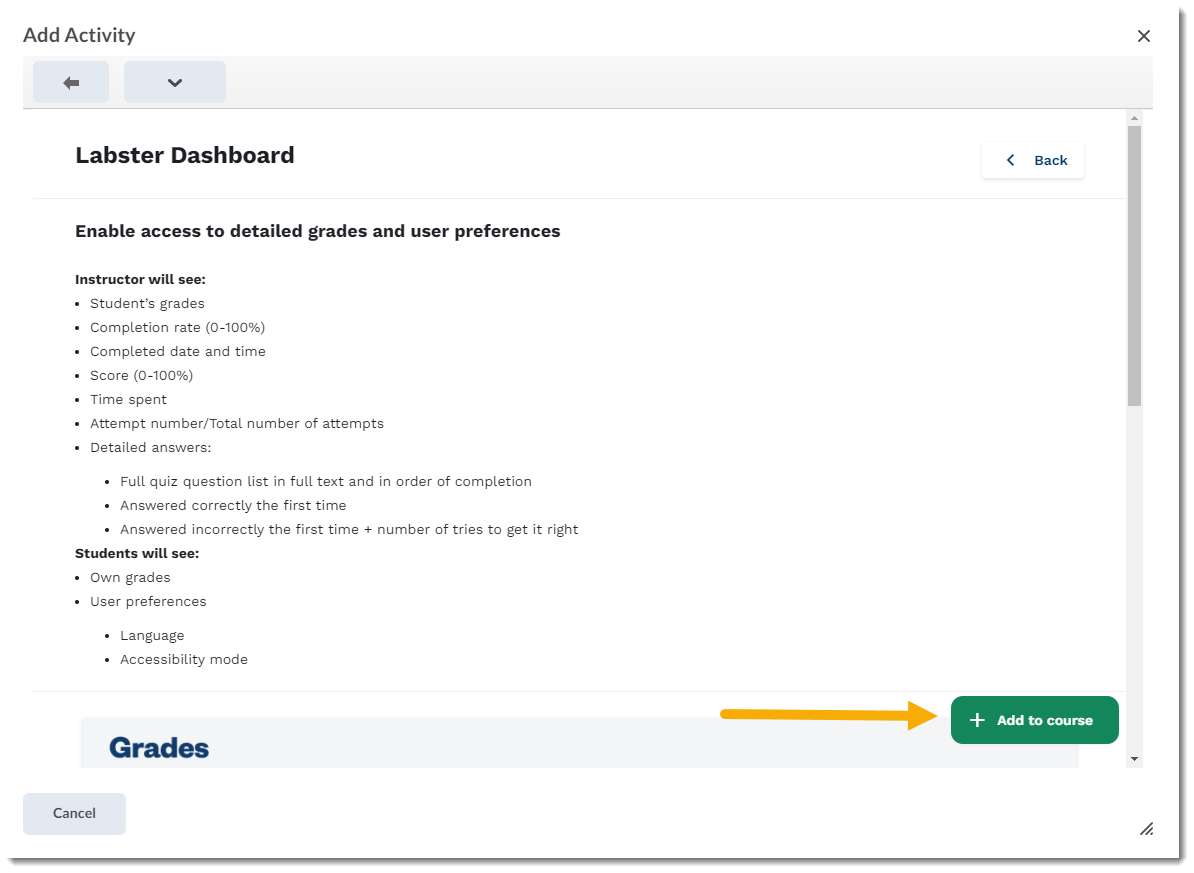Image resolution: width=1194 pixels, height=873 pixels.
Task: Click the vertical scrollbar thumb
Action: point(1134,265)
